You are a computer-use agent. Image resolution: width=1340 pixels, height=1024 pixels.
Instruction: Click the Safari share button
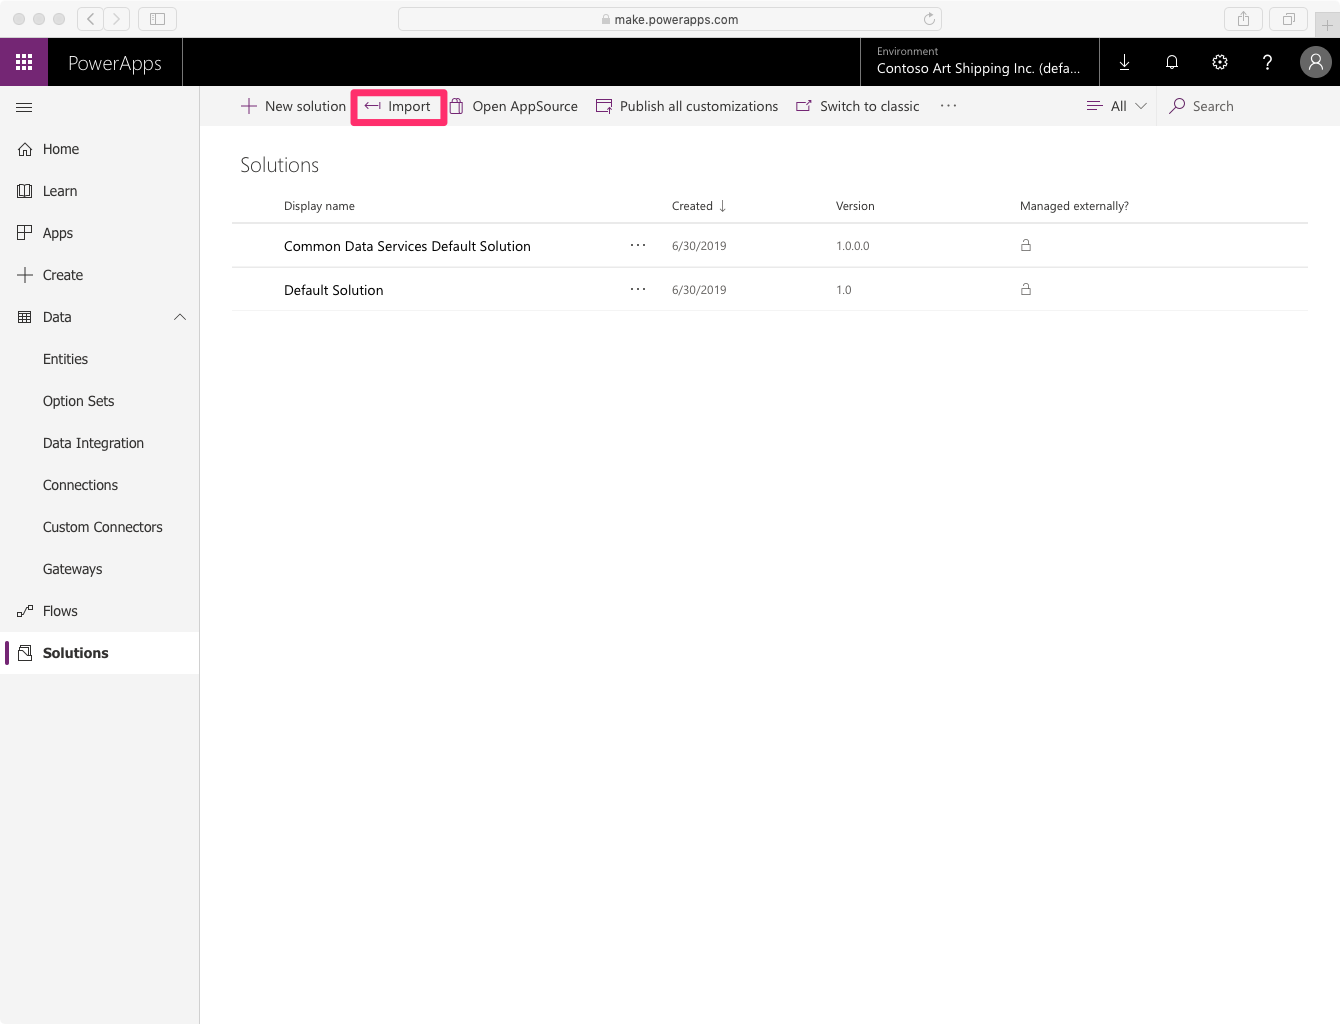click(x=1243, y=19)
